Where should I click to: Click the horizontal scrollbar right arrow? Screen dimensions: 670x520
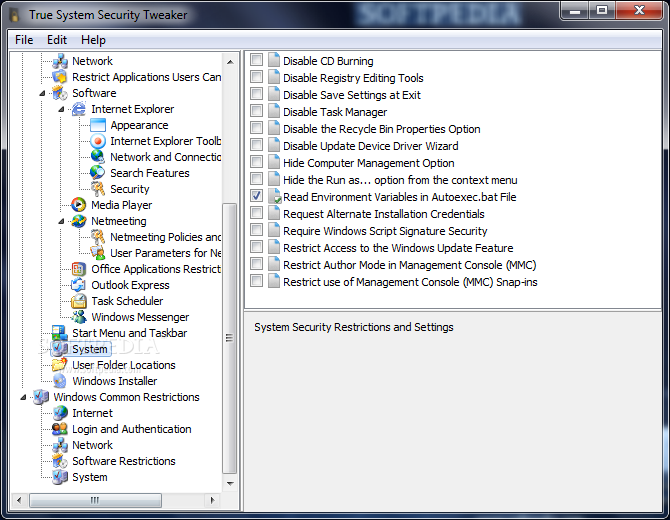click(213, 500)
